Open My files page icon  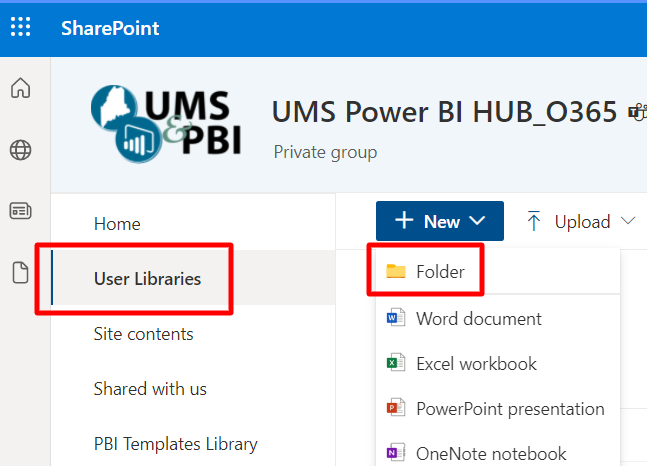[21, 272]
